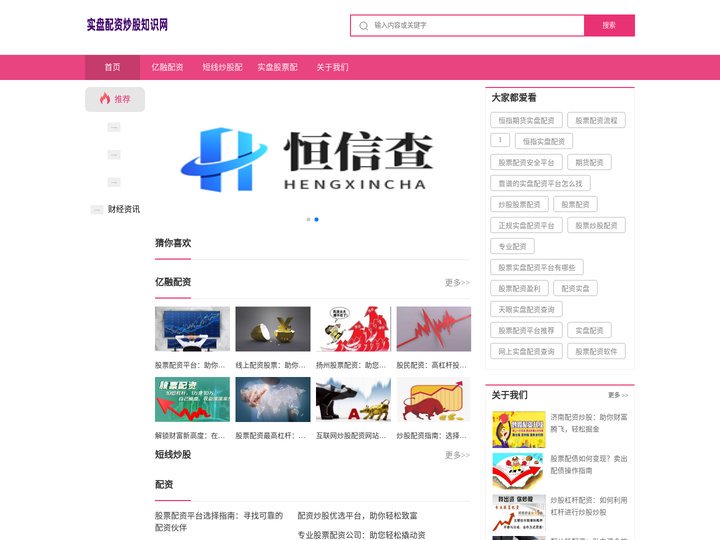This screenshot has height=540, width=720.
Task: Open the 炒股杠杆配资：如何利用 article link
Action: pos(589,506)
